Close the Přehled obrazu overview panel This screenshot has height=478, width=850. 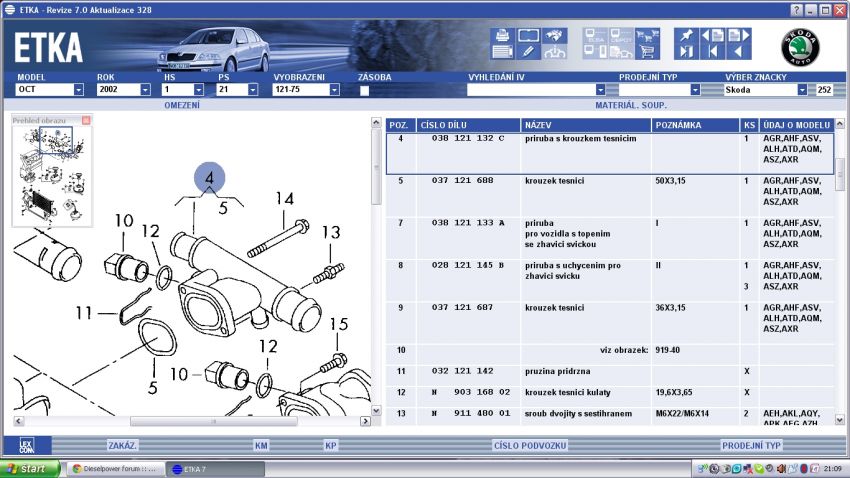tap(86, 120)
